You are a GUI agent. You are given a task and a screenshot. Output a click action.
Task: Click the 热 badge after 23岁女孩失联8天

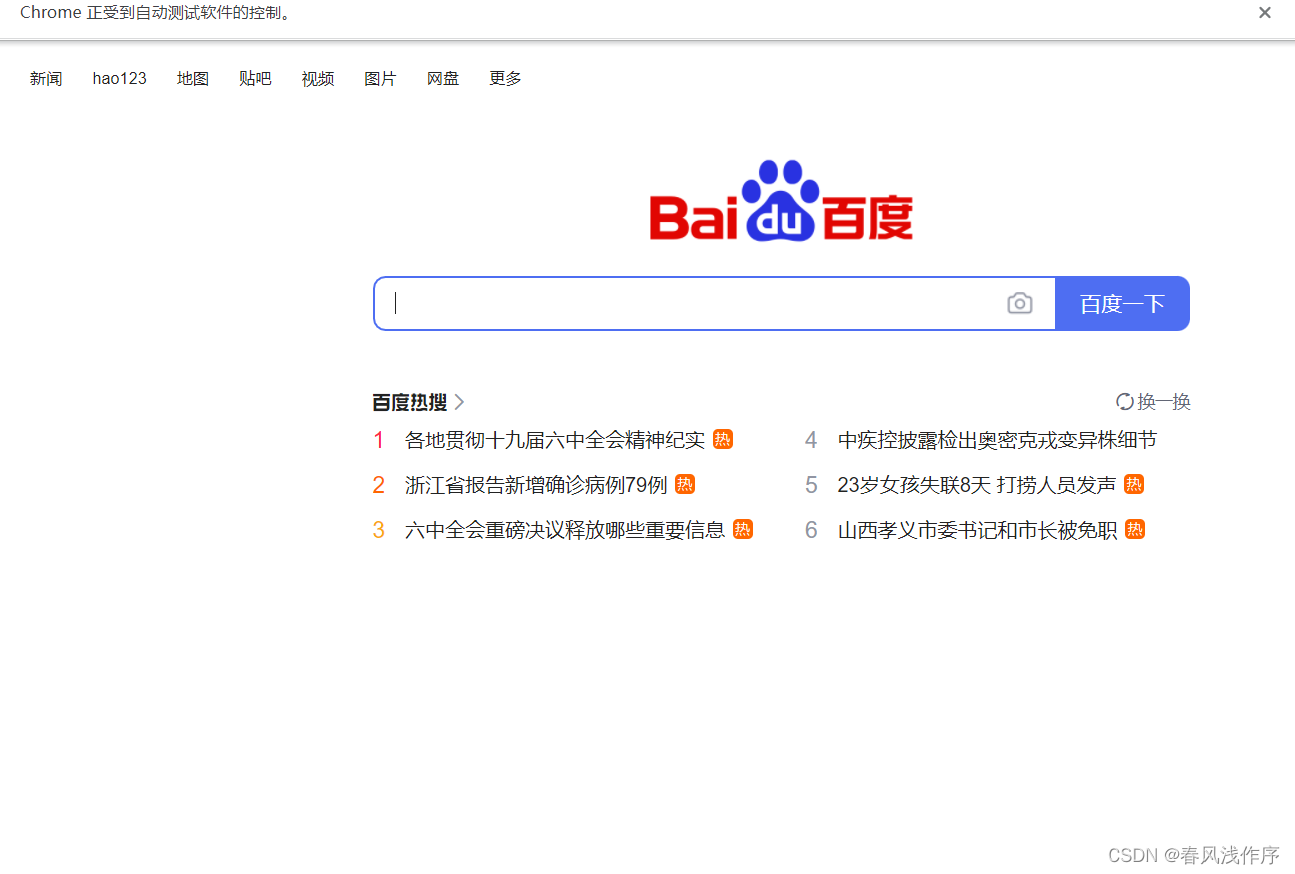(1134, 484)
